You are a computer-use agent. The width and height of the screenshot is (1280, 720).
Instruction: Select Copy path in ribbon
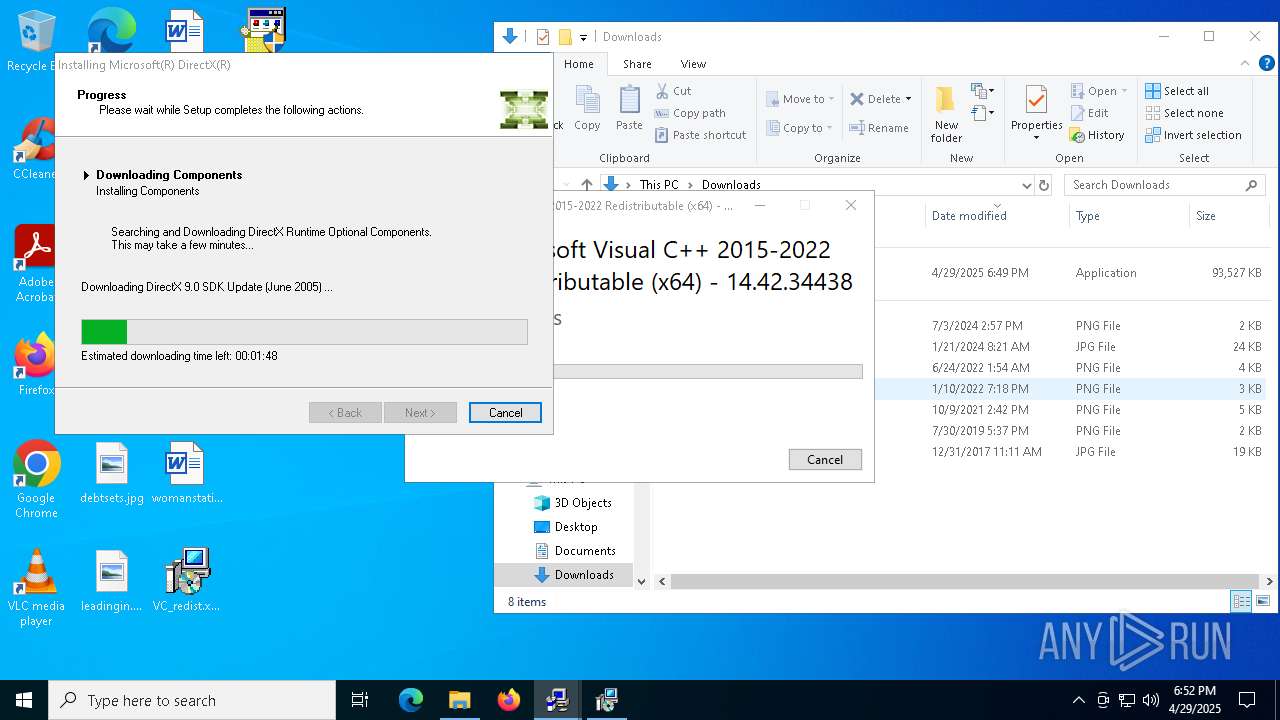tap(690, 113)
